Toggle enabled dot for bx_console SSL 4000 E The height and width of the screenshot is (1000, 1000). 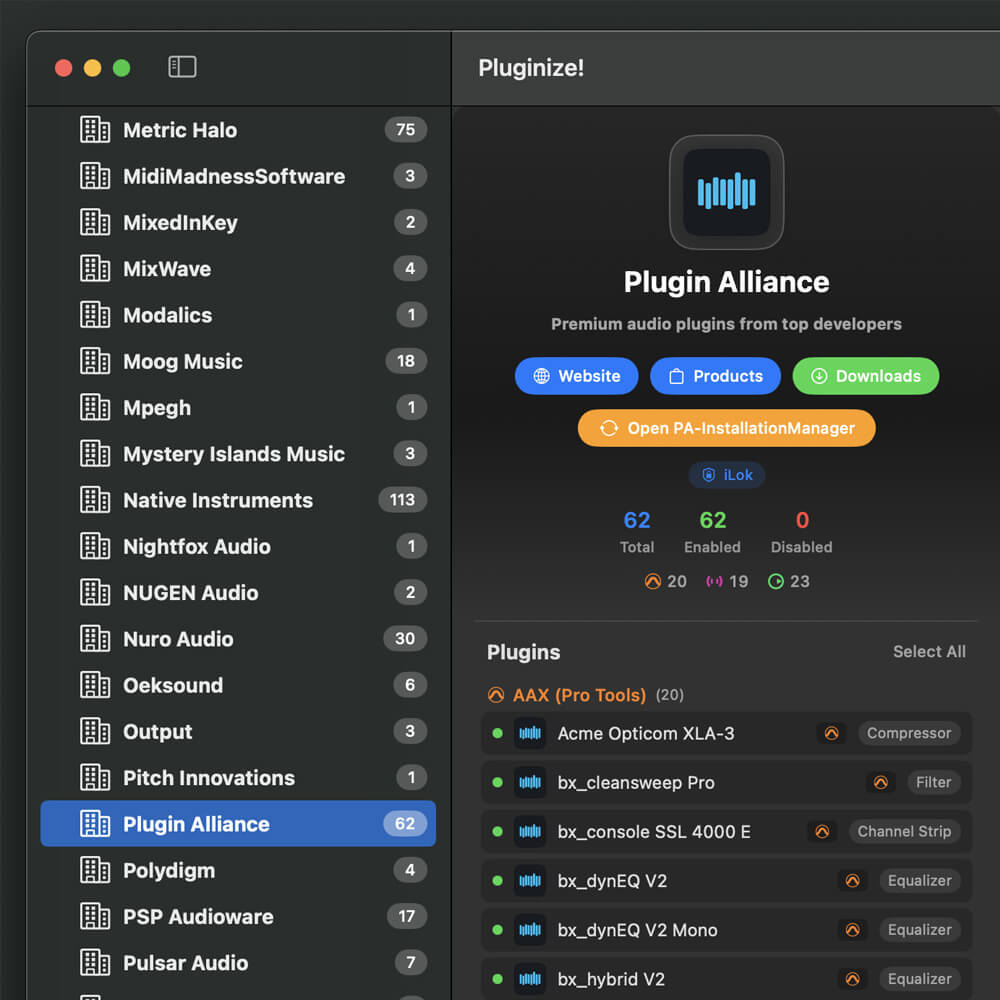pos(497,832)
